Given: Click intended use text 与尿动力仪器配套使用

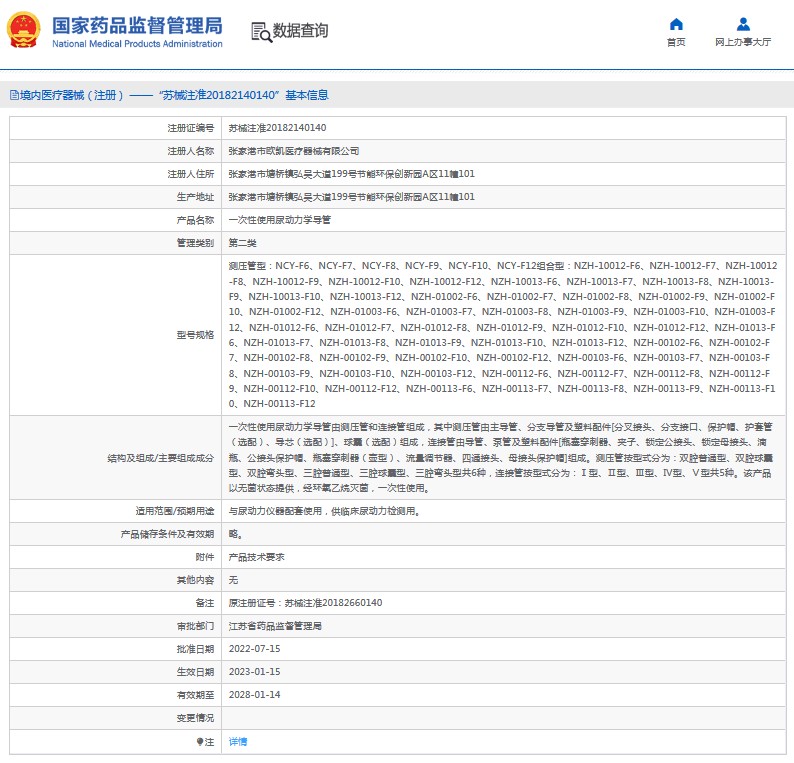Looking at the screenshot, I should (324, 511).
